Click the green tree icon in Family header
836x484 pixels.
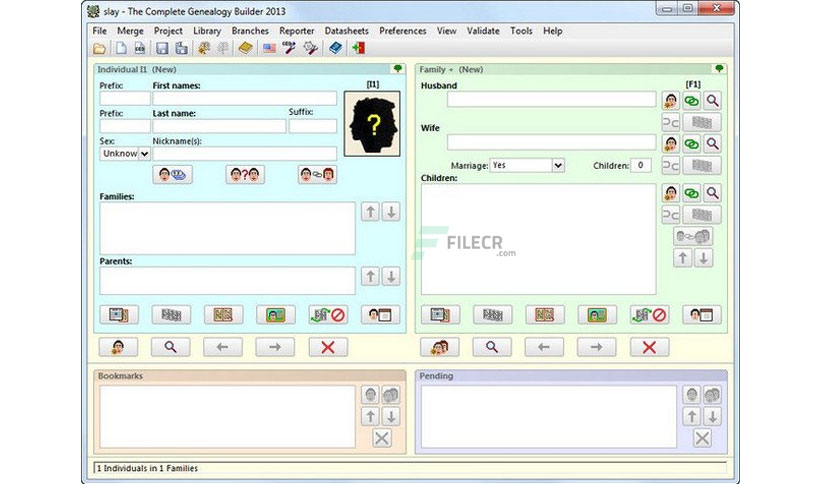pyautogui.click(x=719, y=69)
